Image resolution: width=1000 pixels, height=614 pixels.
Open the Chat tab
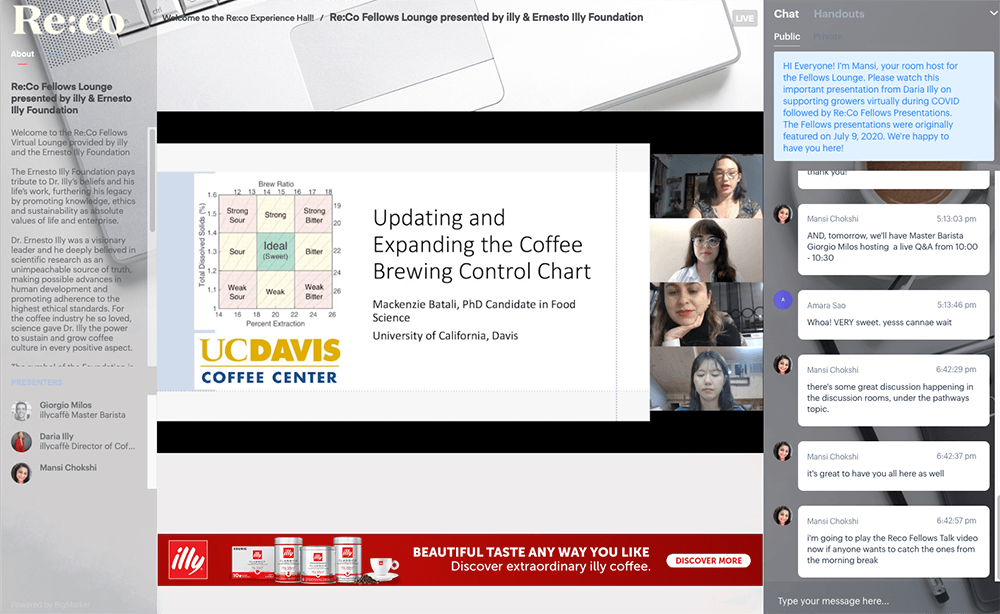click(x=786, y=14)
